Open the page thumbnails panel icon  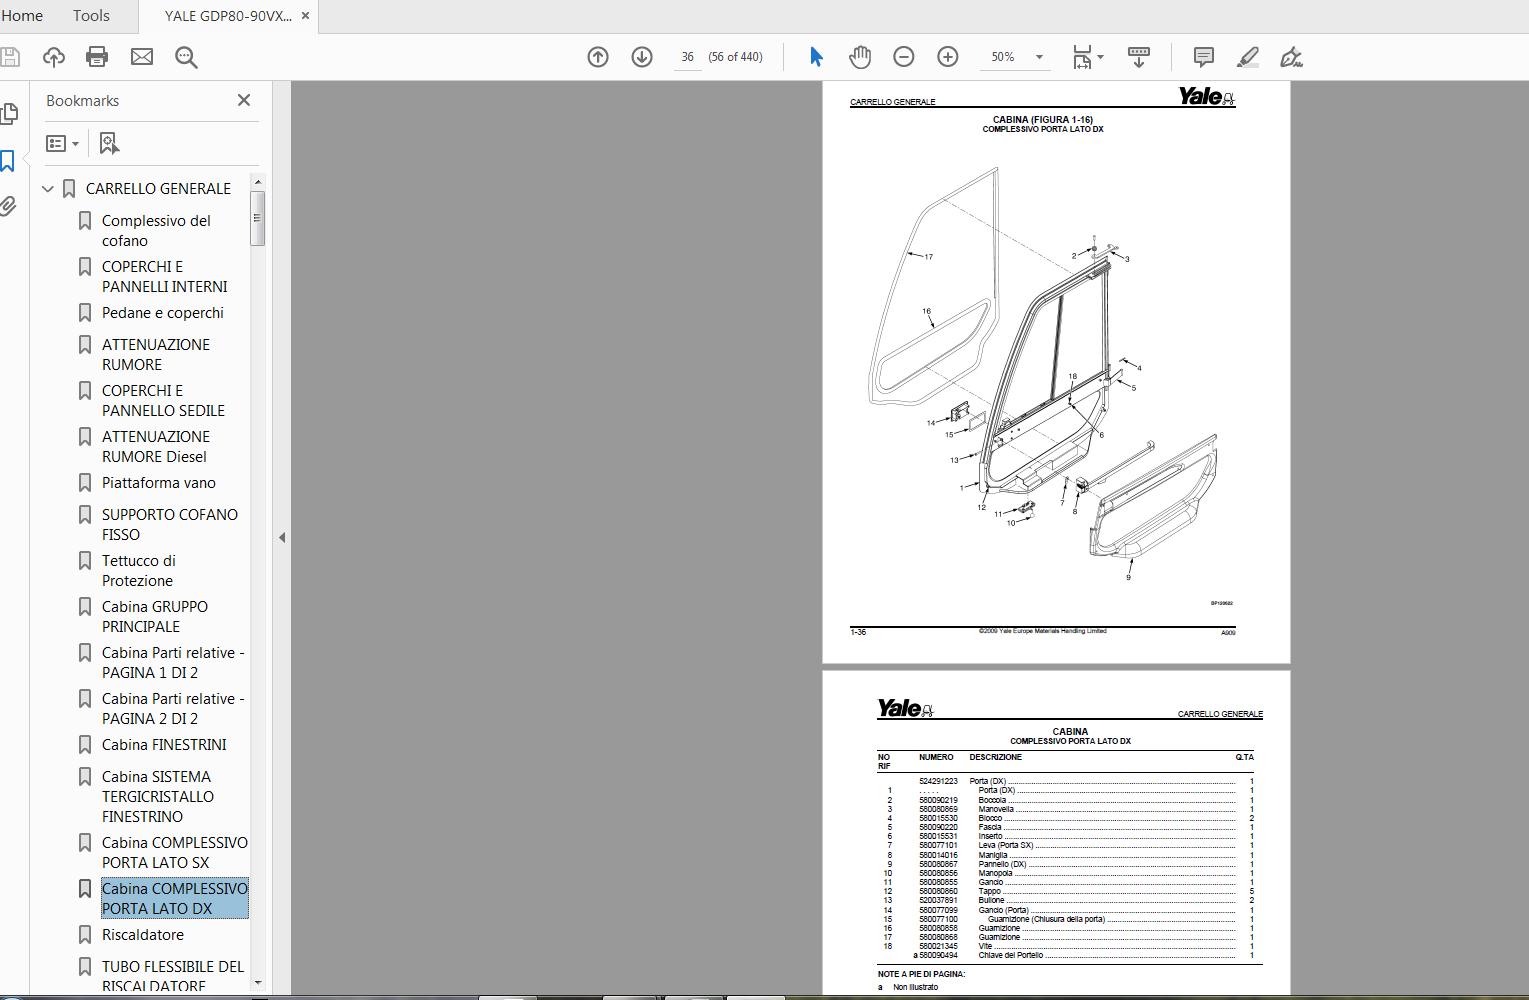(x=8, y=114)
